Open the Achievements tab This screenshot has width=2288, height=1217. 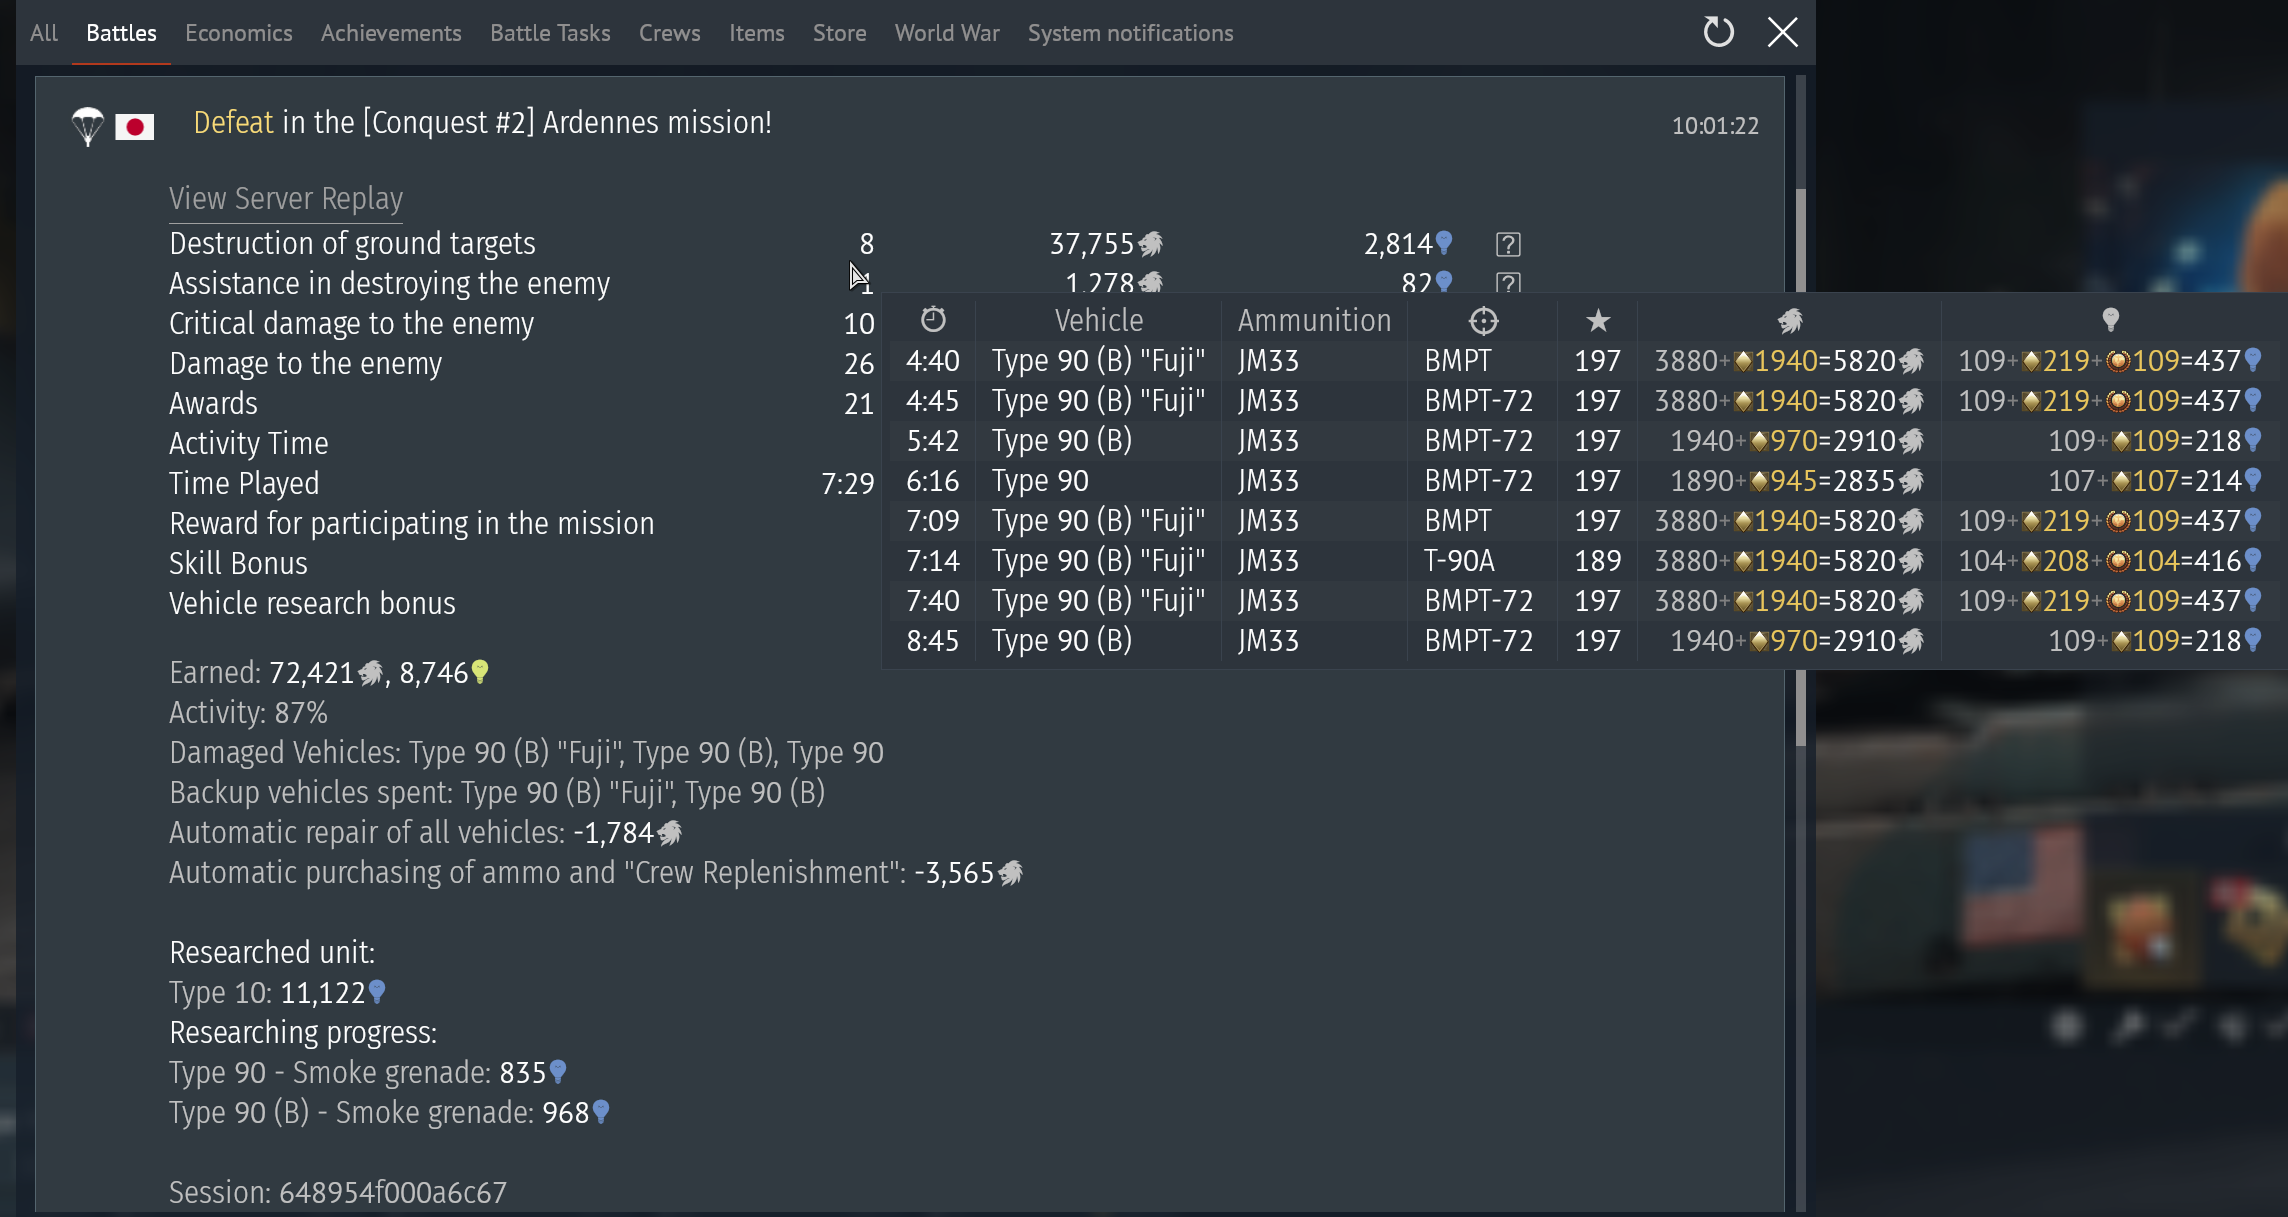[391, 33]
